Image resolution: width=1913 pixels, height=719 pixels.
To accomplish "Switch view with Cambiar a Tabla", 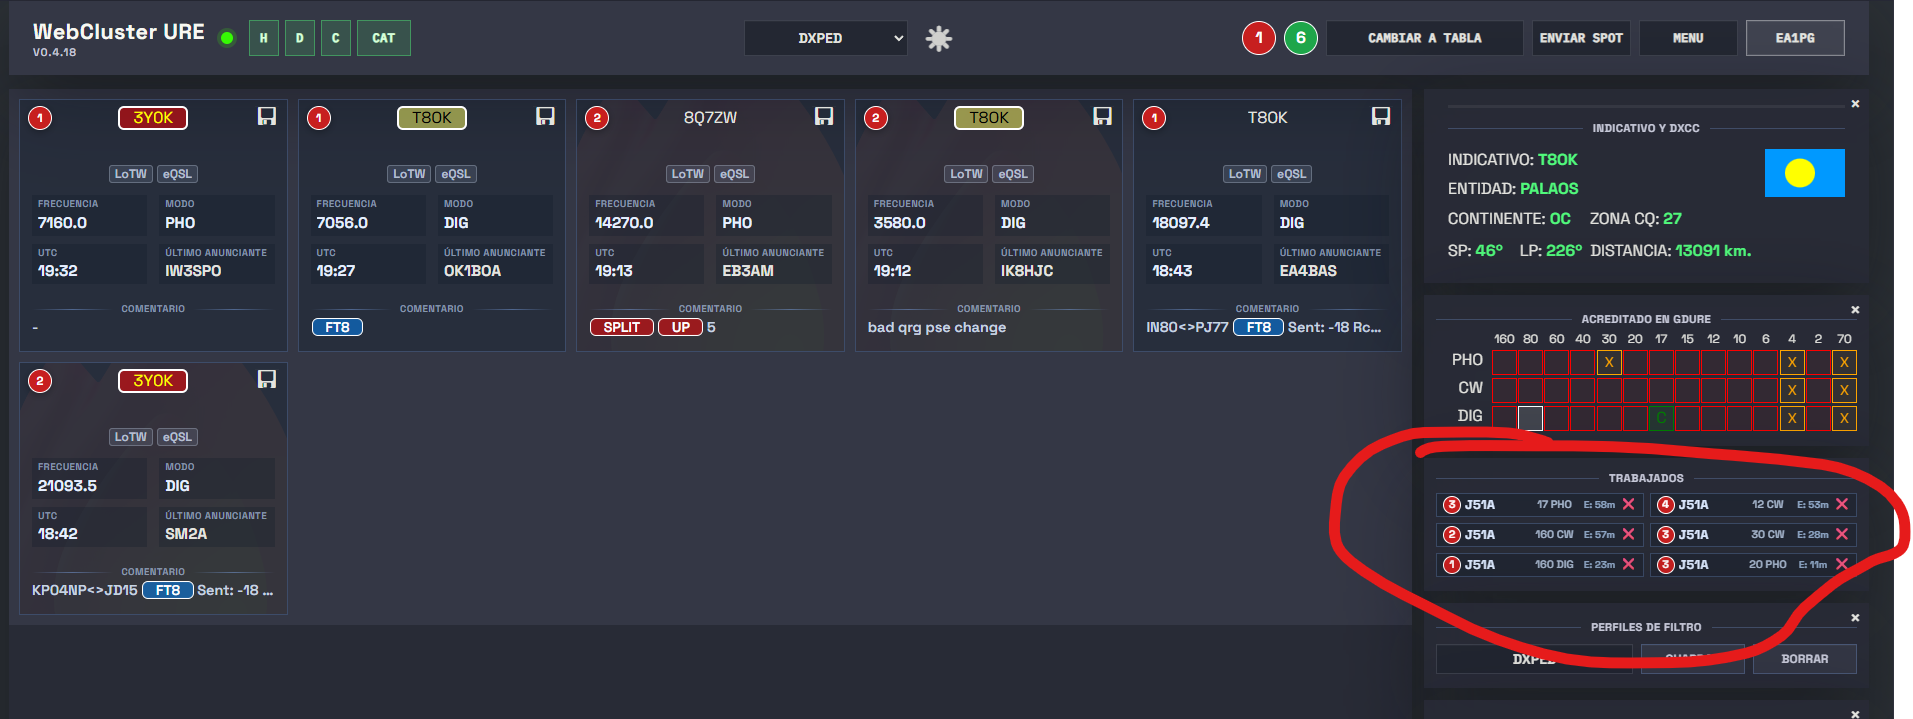I will tap(1424, 38).
